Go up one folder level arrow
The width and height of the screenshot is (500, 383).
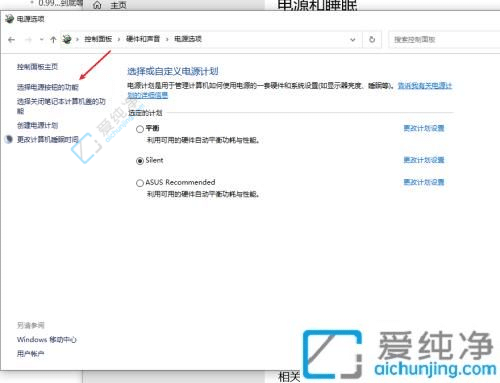click(53, 40)
